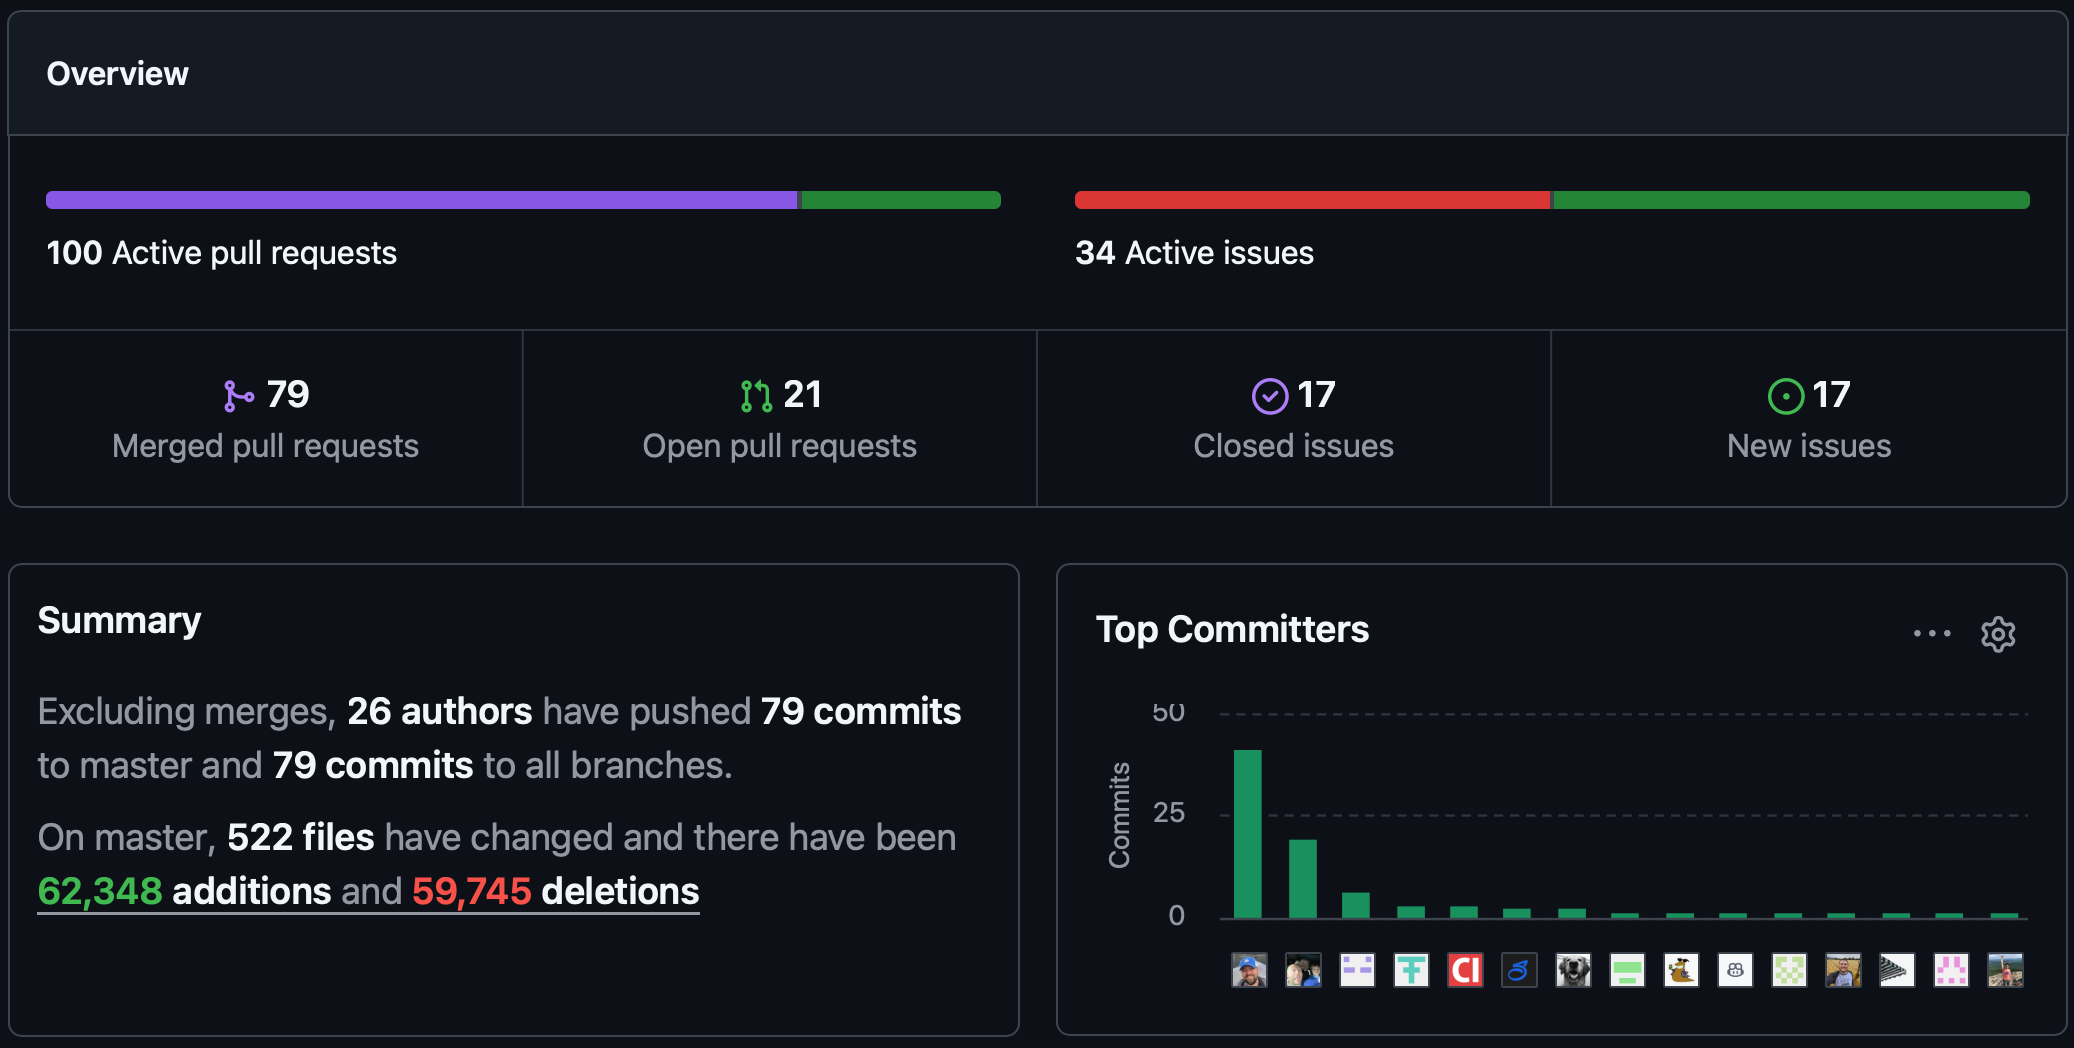This screenshot has width=2074, height=1048.
Task: Click the purple segment of pull requests bar
Action: [421, 200]
